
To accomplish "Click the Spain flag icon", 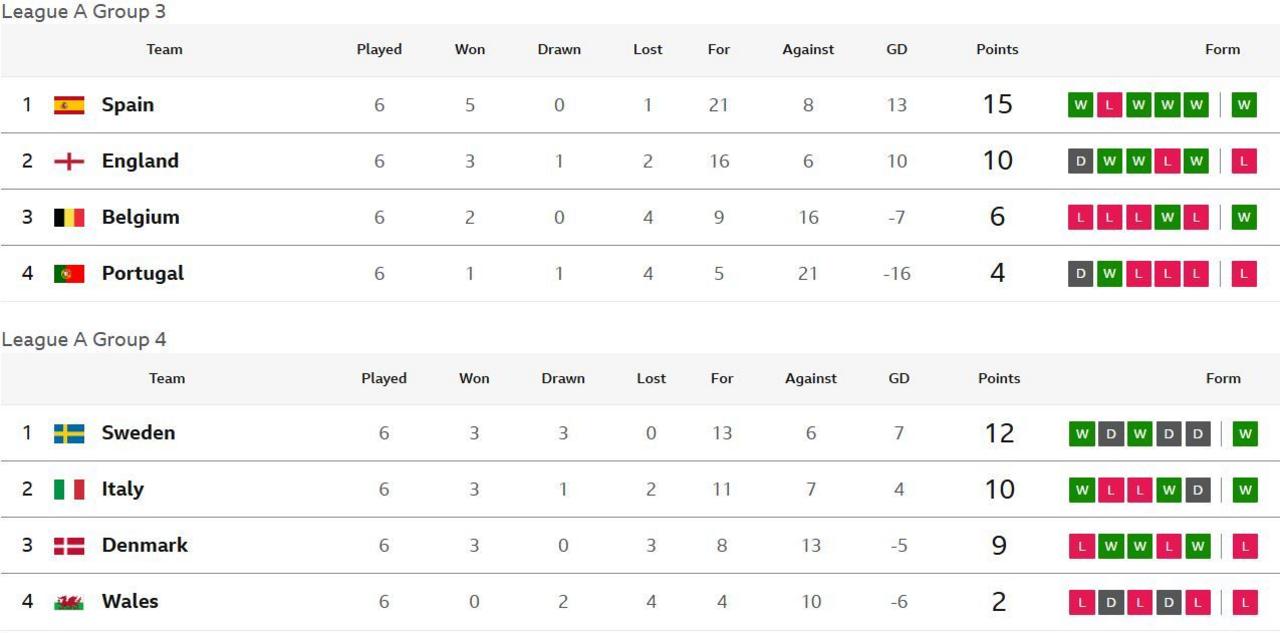I will coord(69,105).
